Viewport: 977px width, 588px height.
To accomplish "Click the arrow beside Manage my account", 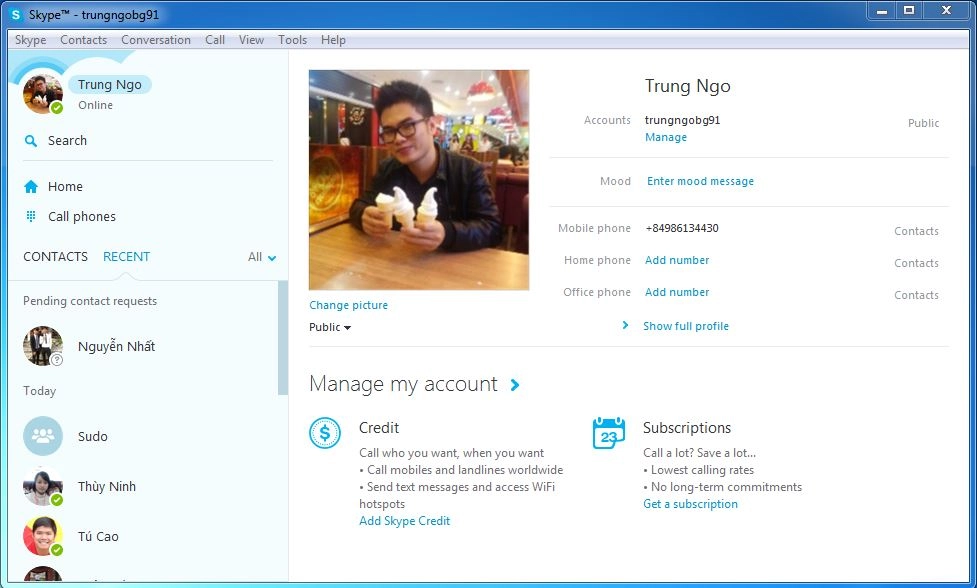I will [515, 385].
